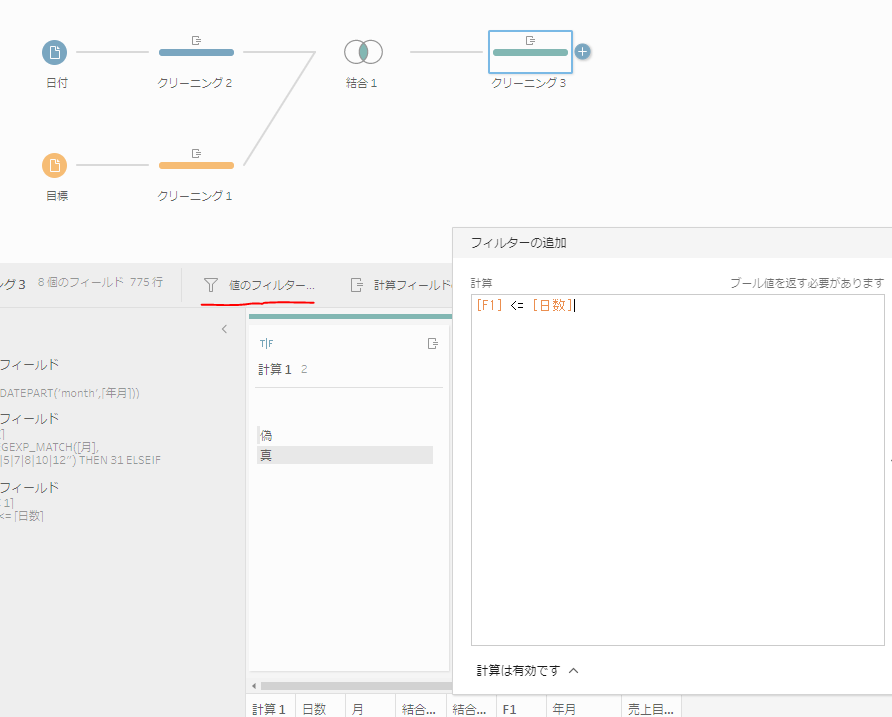Select the クリーニング 2 step
This screenshot has width=892, height=717.
point(196,52)
